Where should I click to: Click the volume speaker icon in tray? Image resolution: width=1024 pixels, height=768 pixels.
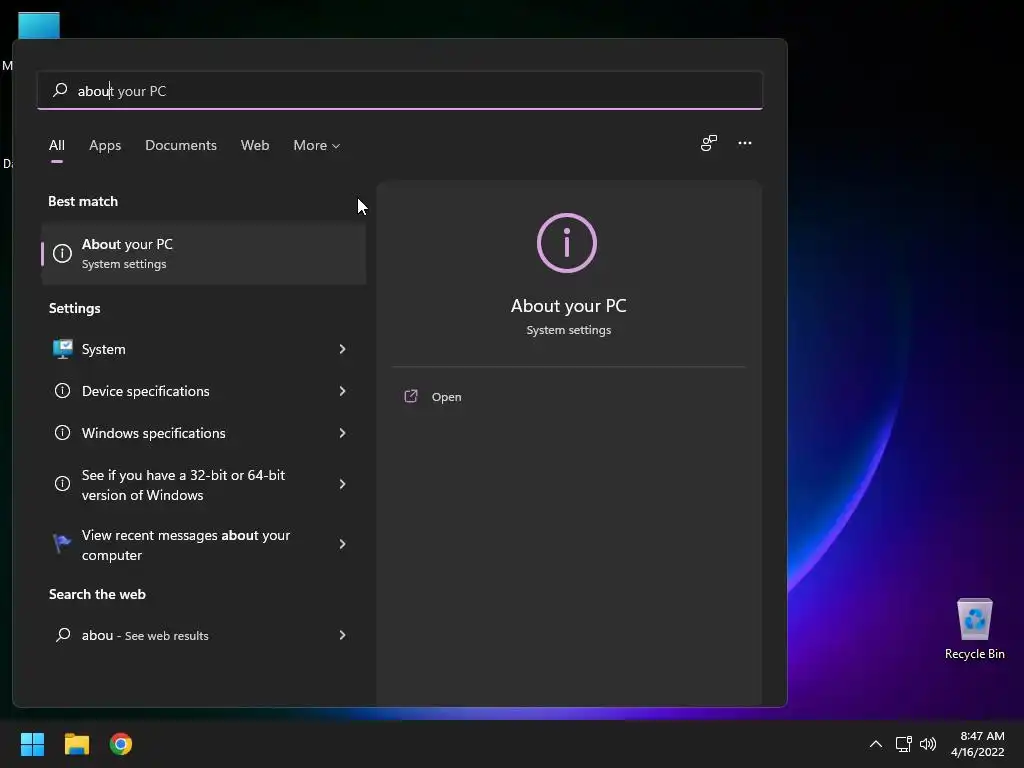click(x=928, y=744)
